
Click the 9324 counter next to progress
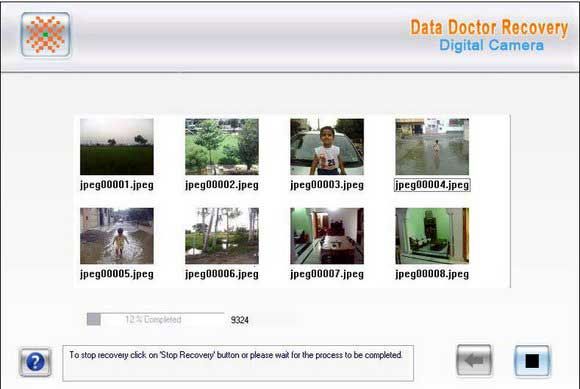(x=239, y=320)
